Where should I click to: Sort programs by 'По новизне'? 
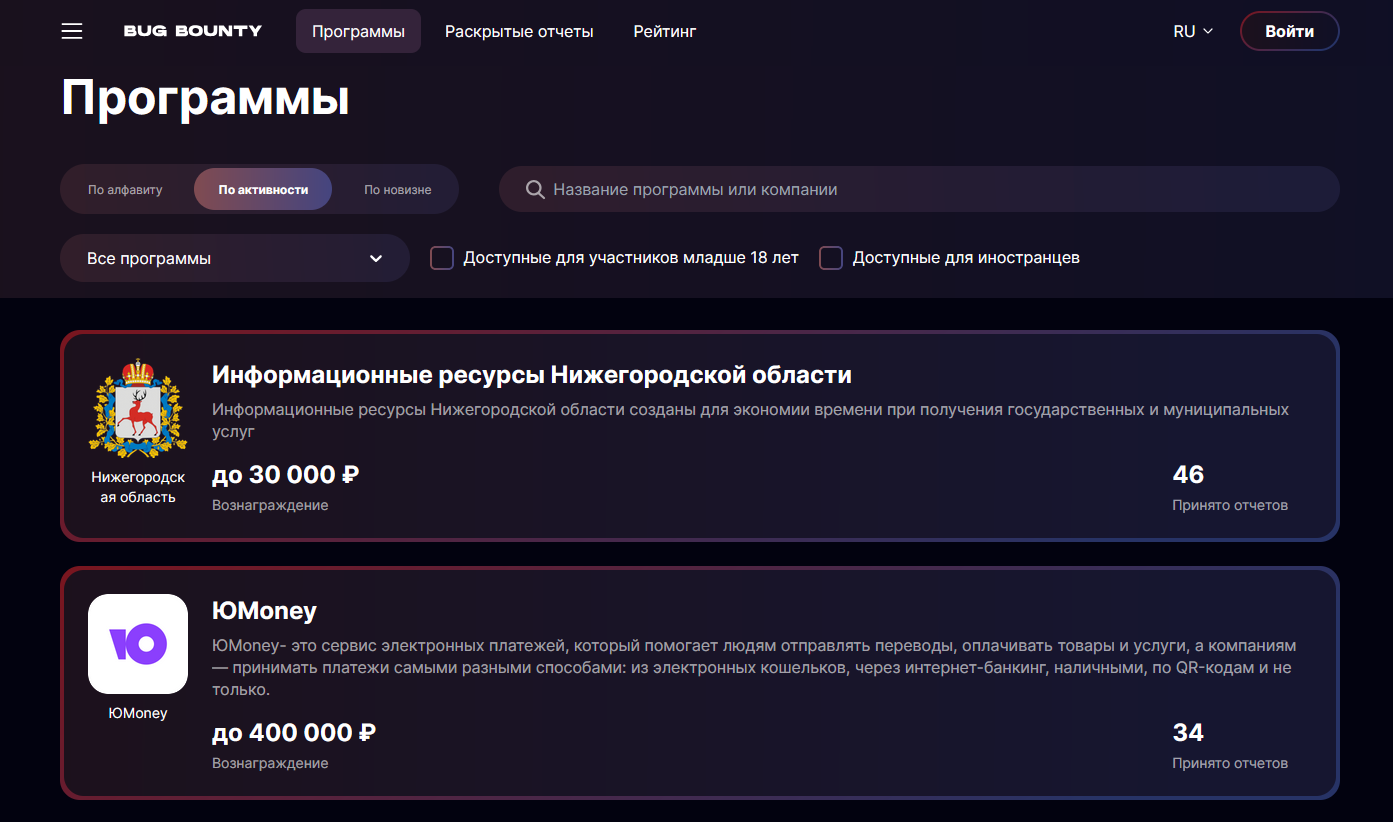[397, 190]
